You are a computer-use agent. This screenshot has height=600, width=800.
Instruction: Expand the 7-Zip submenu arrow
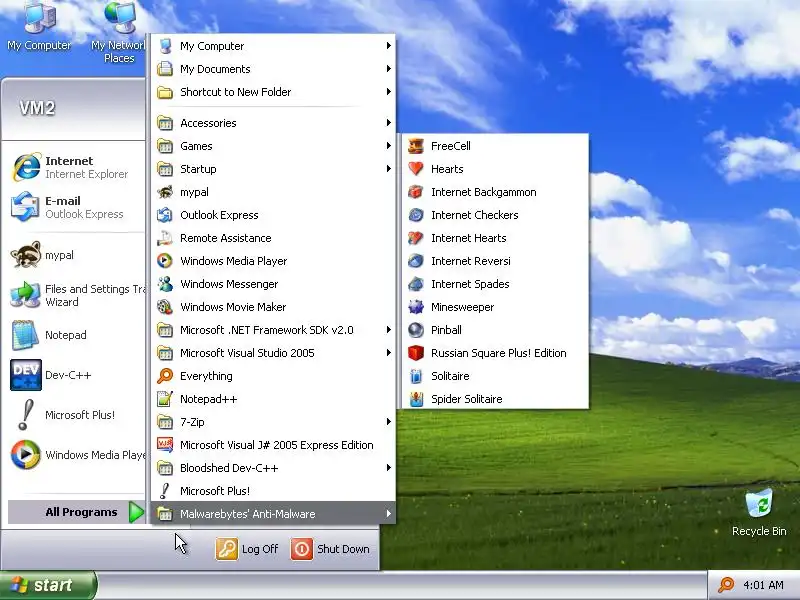click(389, 422)
